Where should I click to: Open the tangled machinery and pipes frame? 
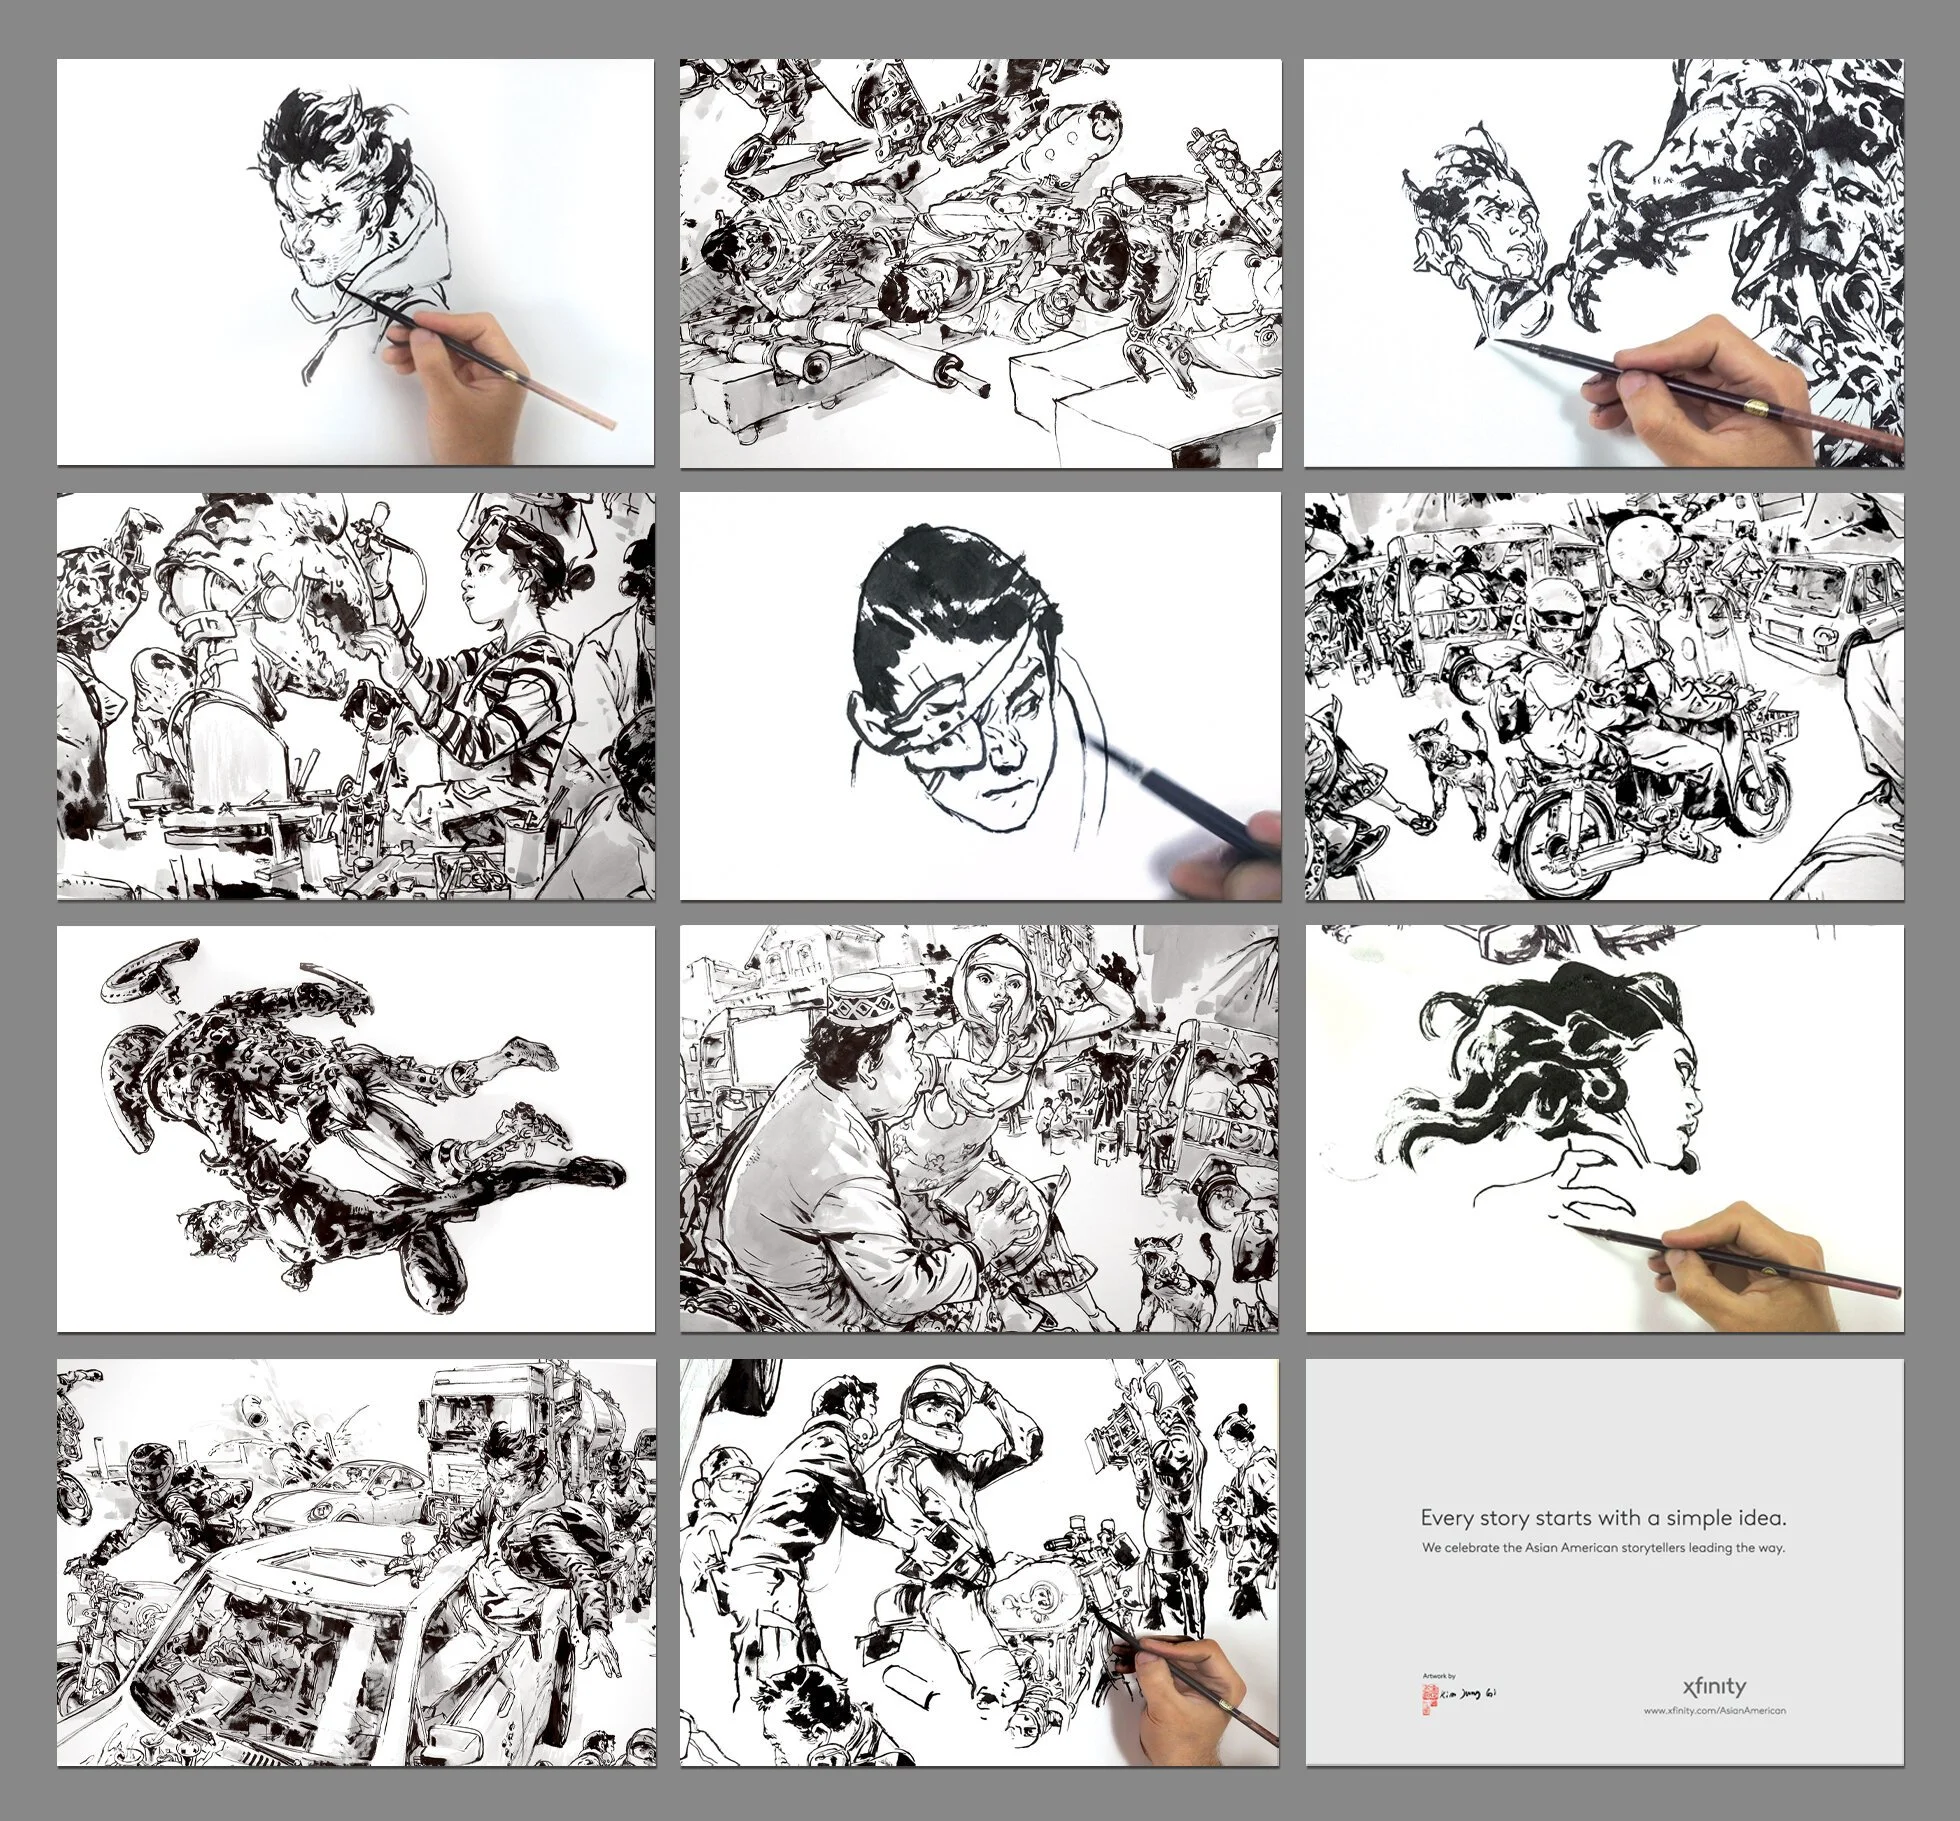(980, 262)
